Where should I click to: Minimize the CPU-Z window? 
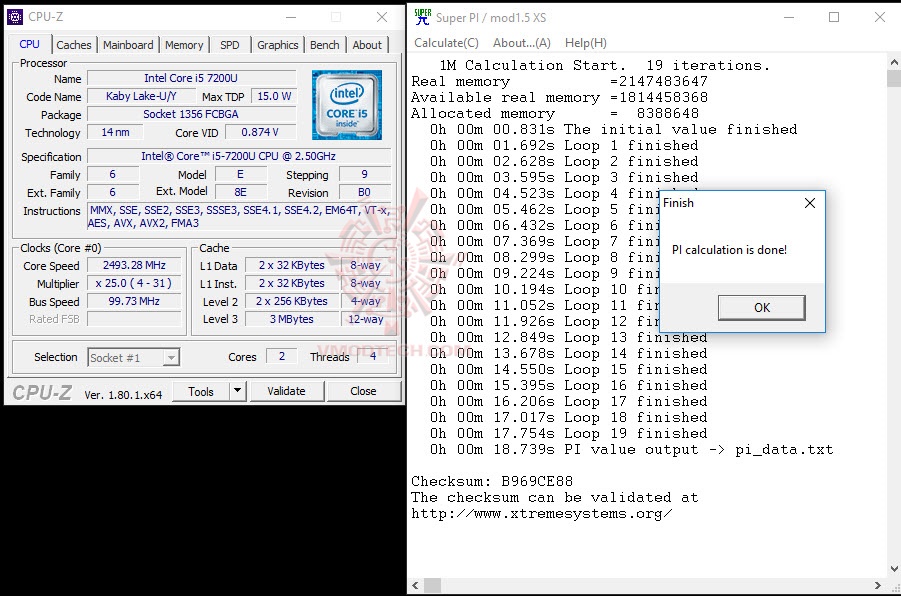291,17
